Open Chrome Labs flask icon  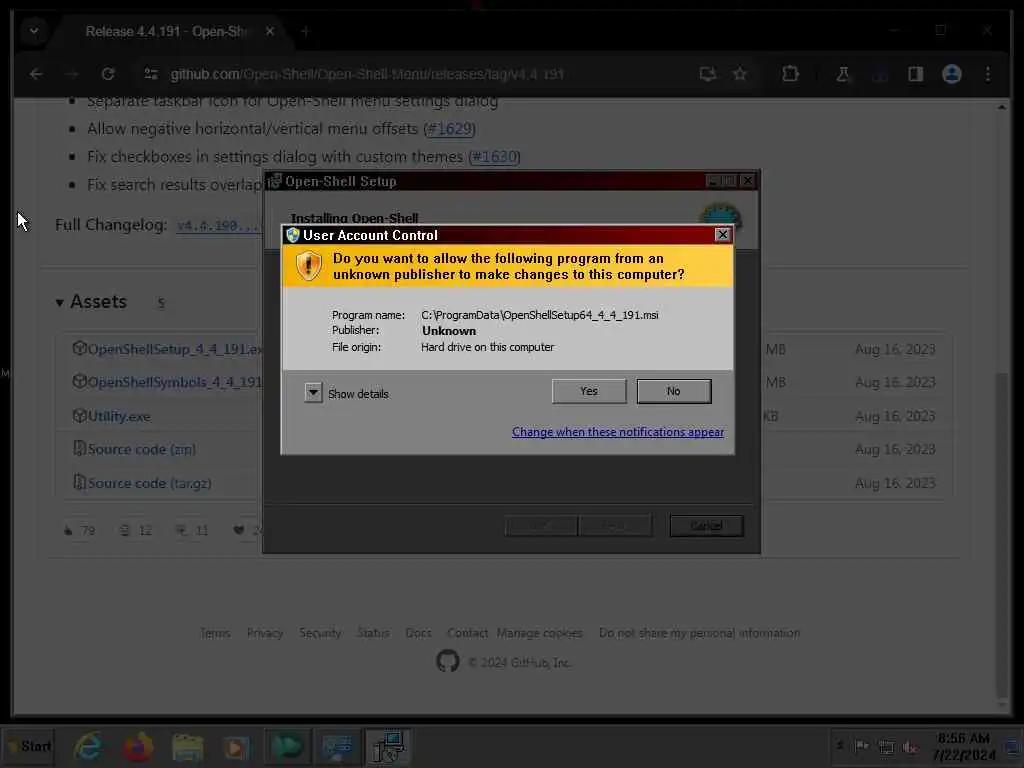pyautogui.click(x=842, y=74)
